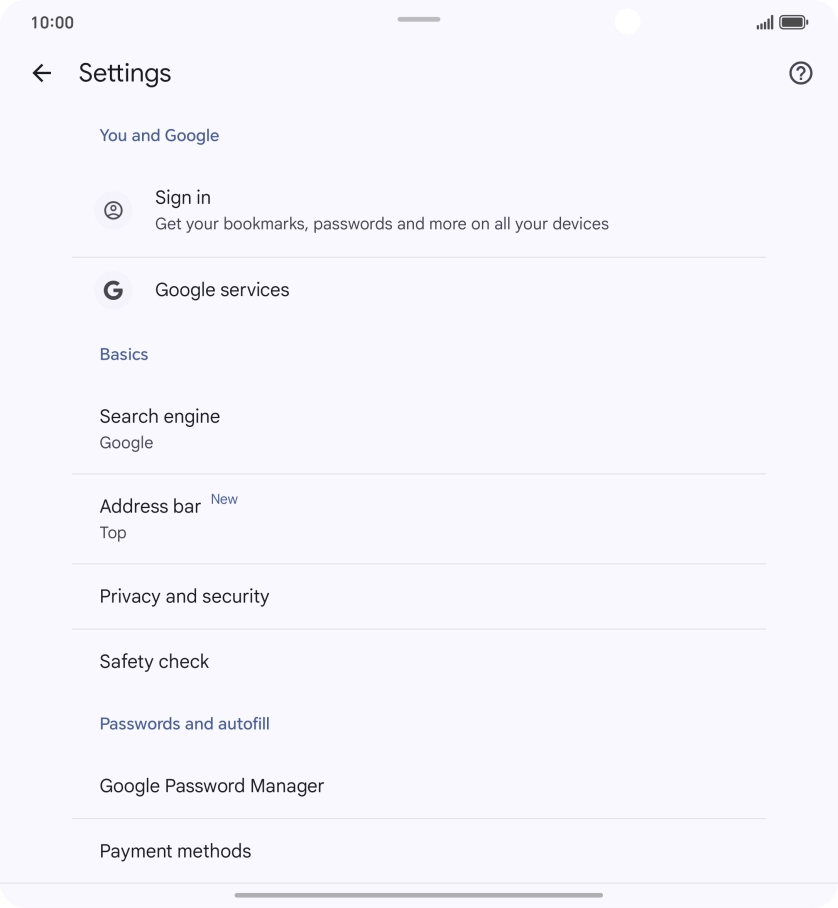Open the Address bar setting
The height and width of the screenshot is (908, 838).
tap(150, 518)
